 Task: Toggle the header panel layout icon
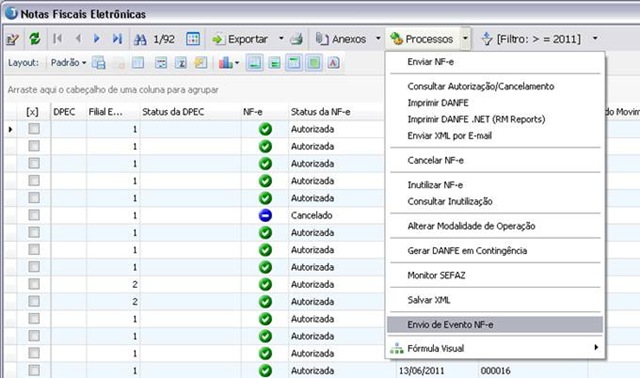(x=294, y=63)
